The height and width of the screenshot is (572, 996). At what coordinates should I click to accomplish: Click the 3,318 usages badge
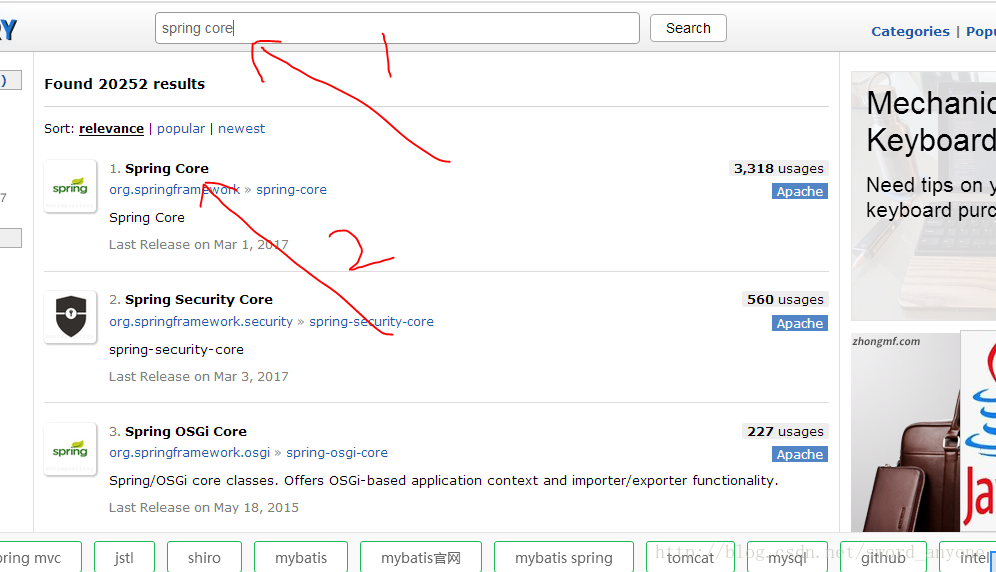tap(778, 168)
